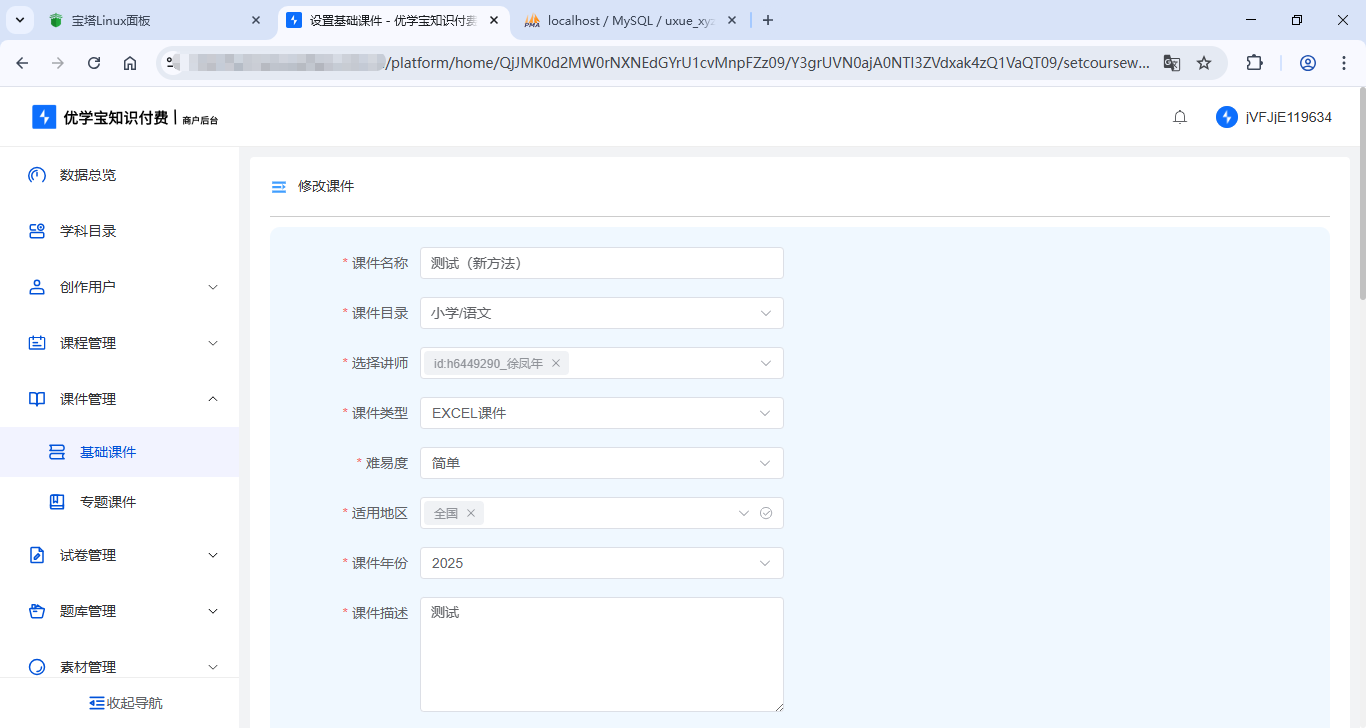Image resolution: width=1366 pixels, height=728 pixels.
Task: Bookmark this page with the star icon
Action: (x=1204, y=63)
